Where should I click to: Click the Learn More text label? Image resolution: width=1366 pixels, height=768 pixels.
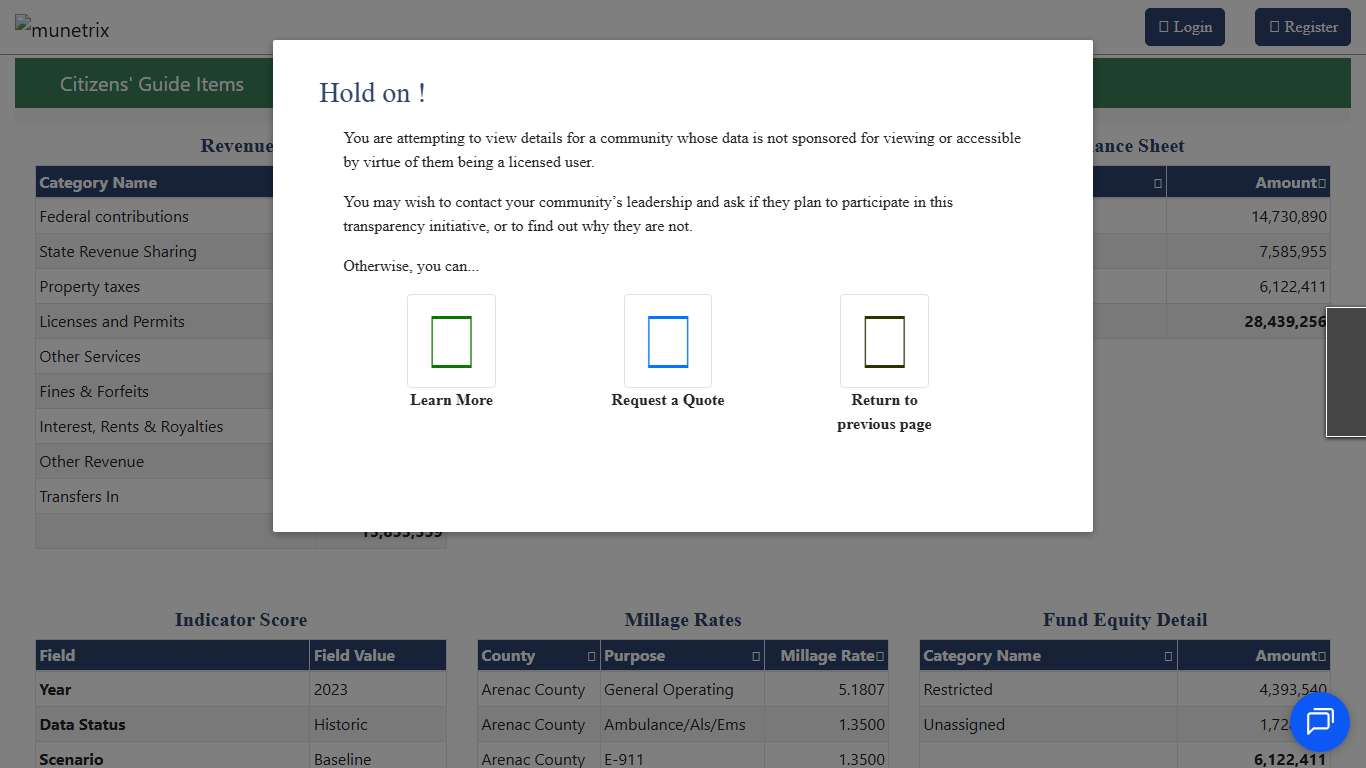tap(451, 400)
